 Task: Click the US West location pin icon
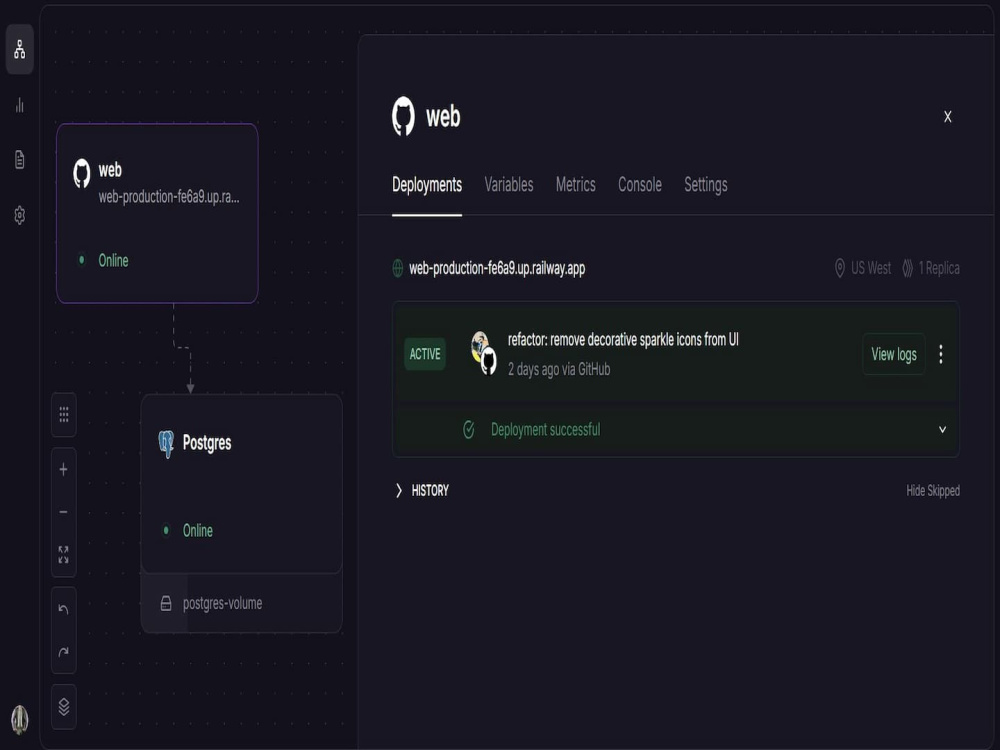pos(840,268)
